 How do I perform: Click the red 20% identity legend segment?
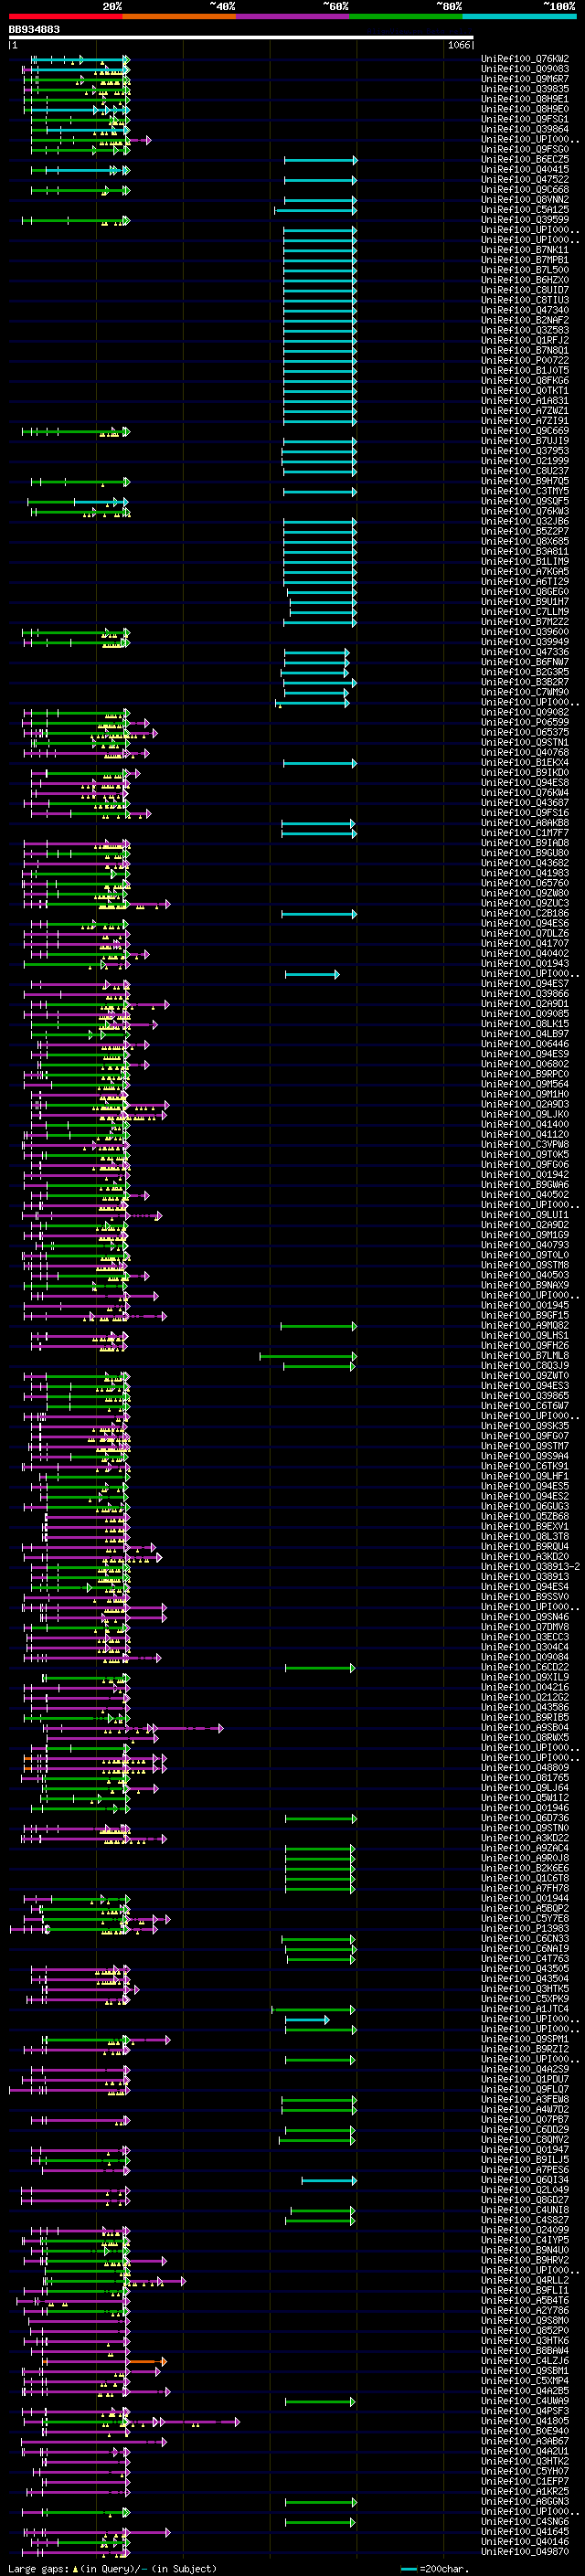[x=66, y=16]
